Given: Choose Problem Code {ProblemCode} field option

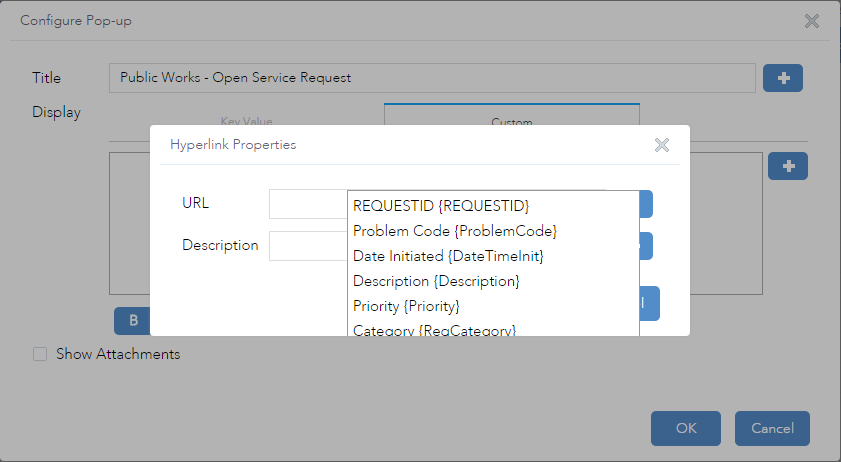Looking at the screenshot, I should pos(455,231).
